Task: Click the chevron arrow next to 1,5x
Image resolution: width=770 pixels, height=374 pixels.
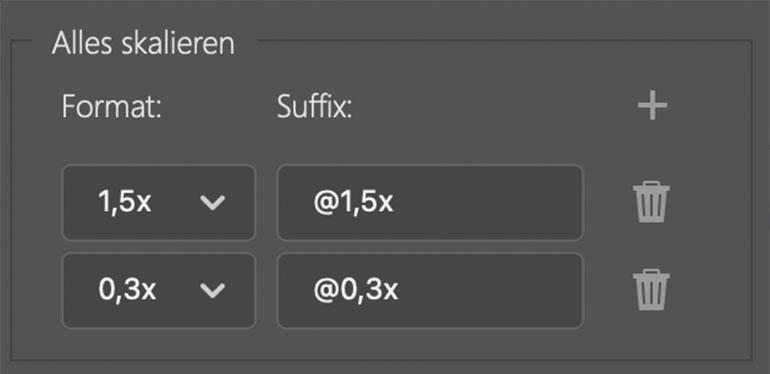Action: click(x=213, y=203)
